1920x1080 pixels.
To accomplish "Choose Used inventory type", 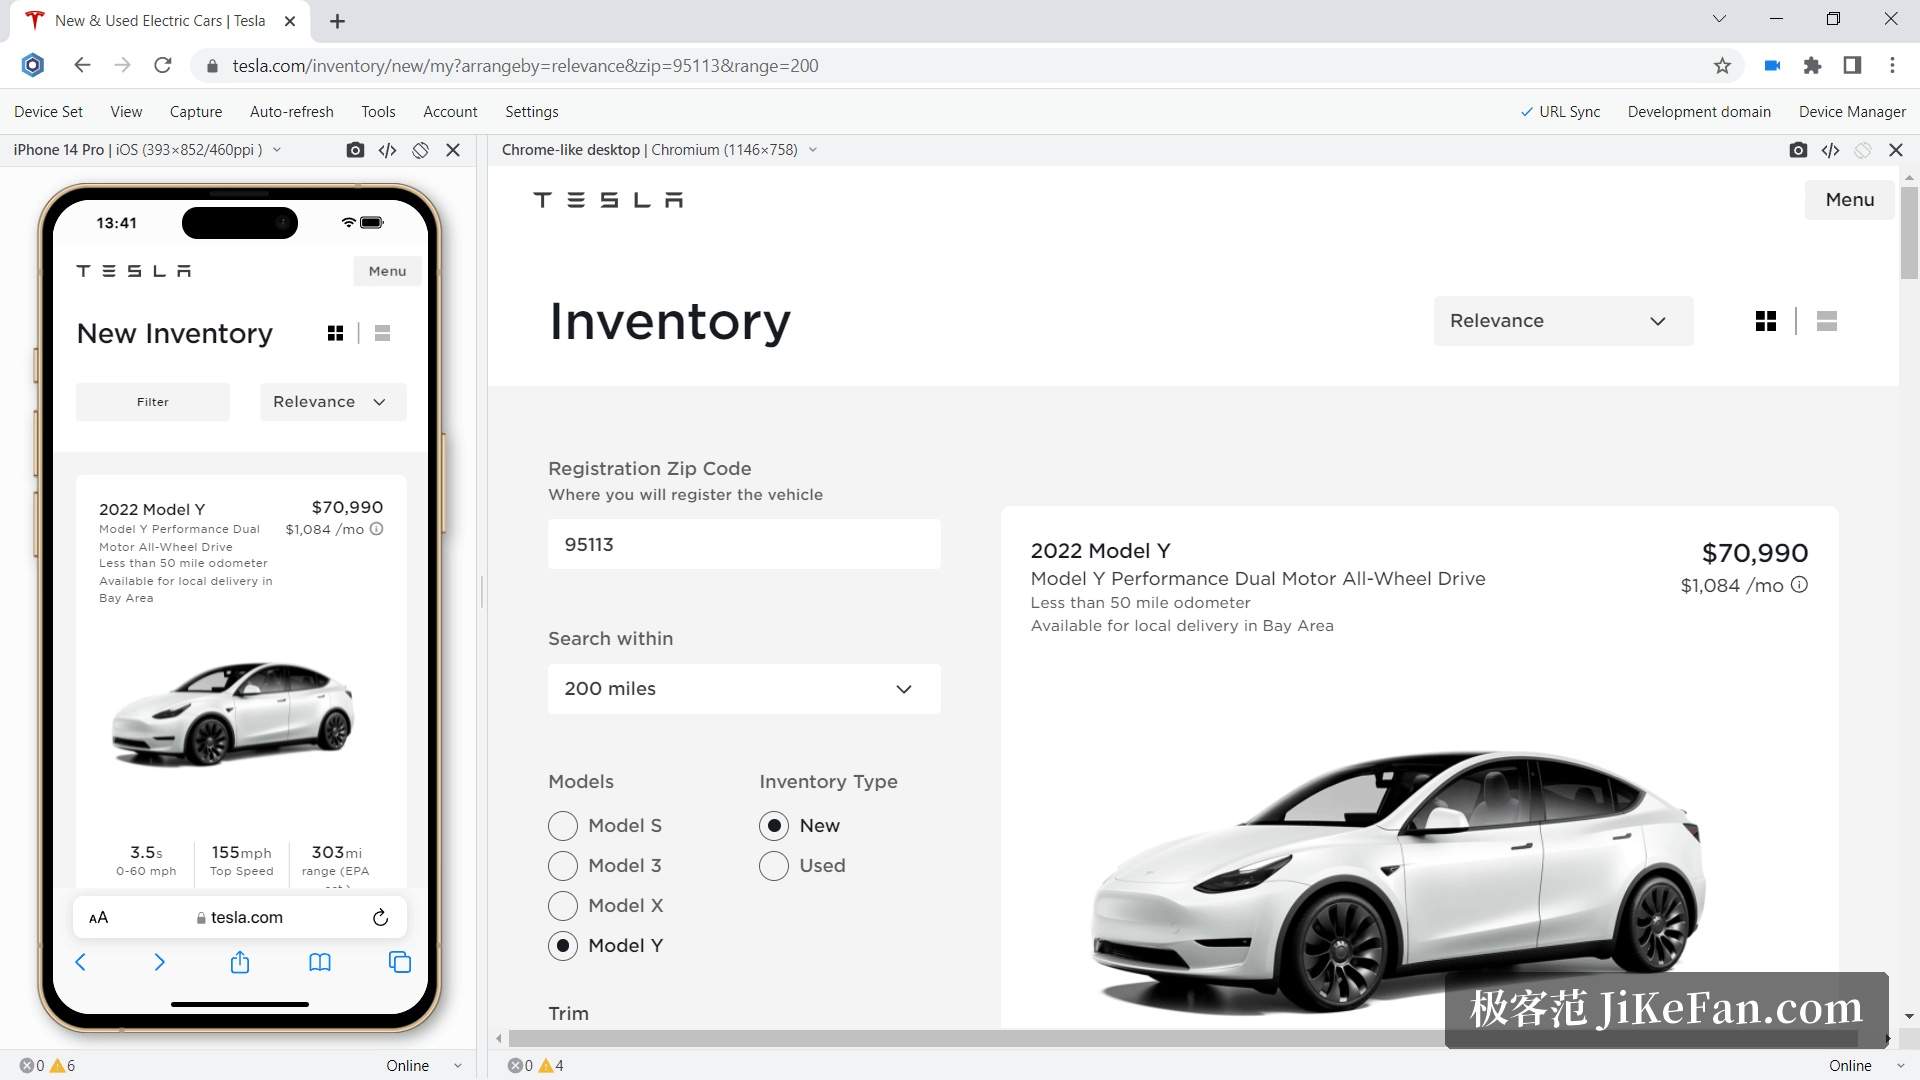I will 774,866.
